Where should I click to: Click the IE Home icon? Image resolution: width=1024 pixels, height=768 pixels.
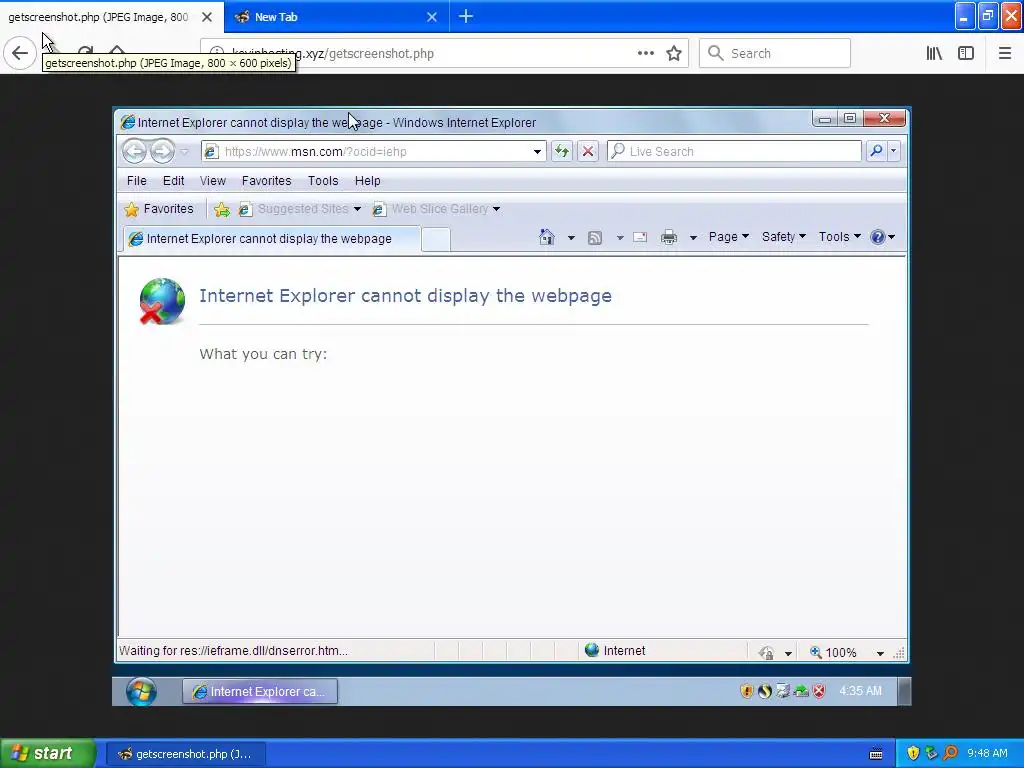pyautogui.click(x=547, y=237)
